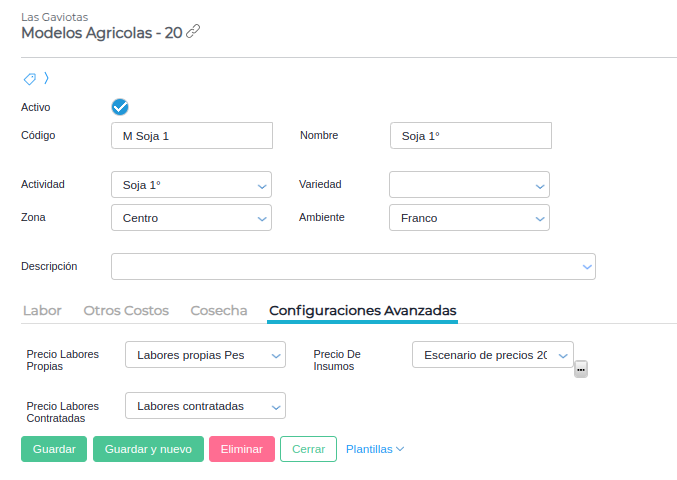Open the Precio Labores Propias dropdown
The image size is (677, 480).
(x=205, y=355)
